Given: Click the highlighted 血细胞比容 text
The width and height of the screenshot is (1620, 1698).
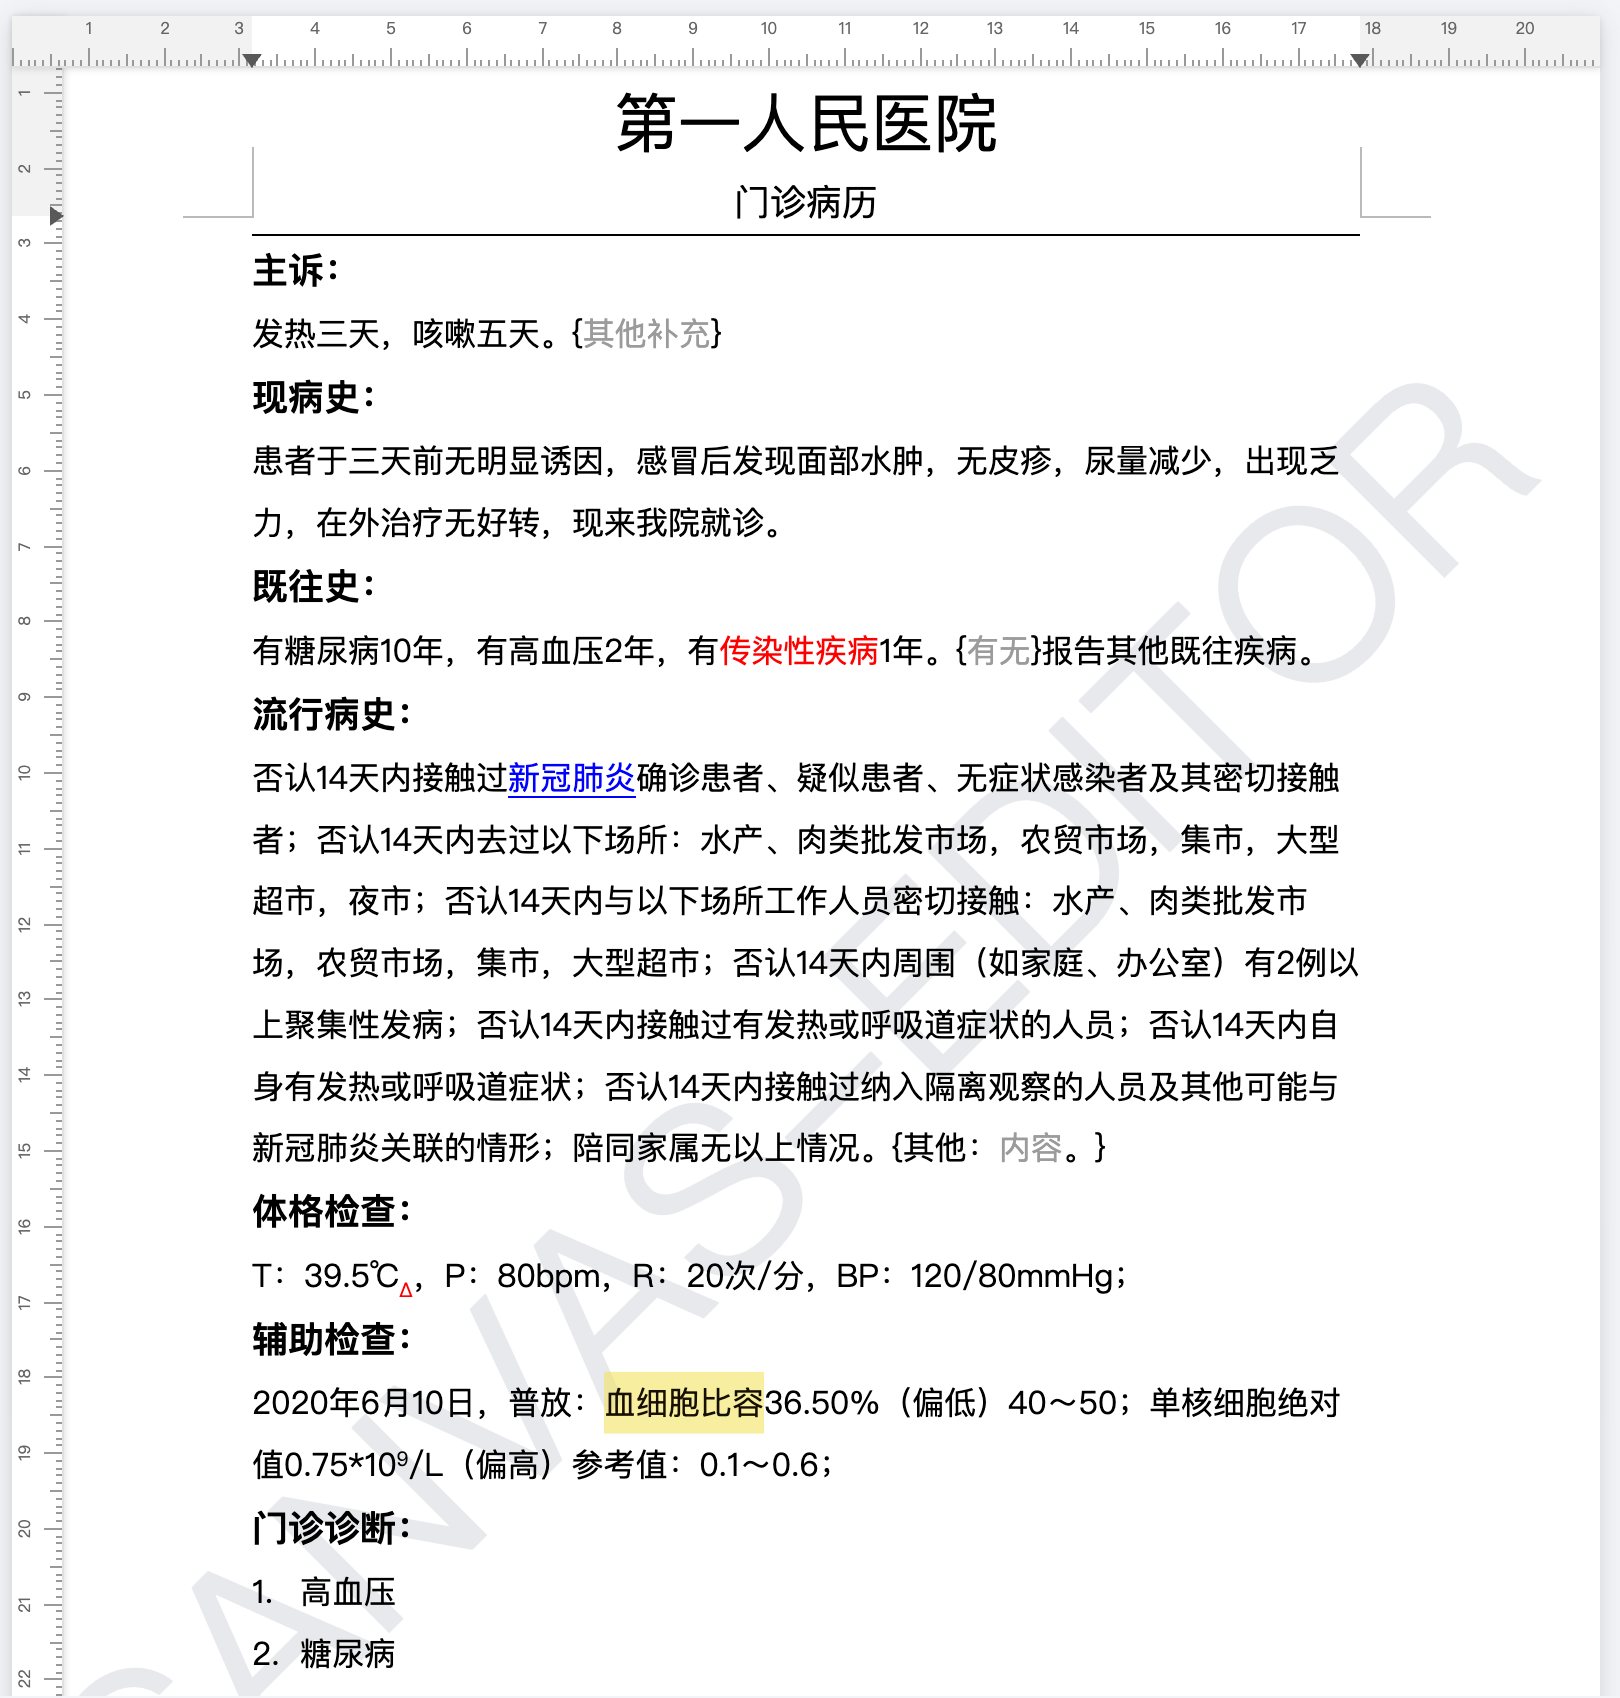Looking at the screenshot, I should pyautogui.click(x=684, y=1403).
